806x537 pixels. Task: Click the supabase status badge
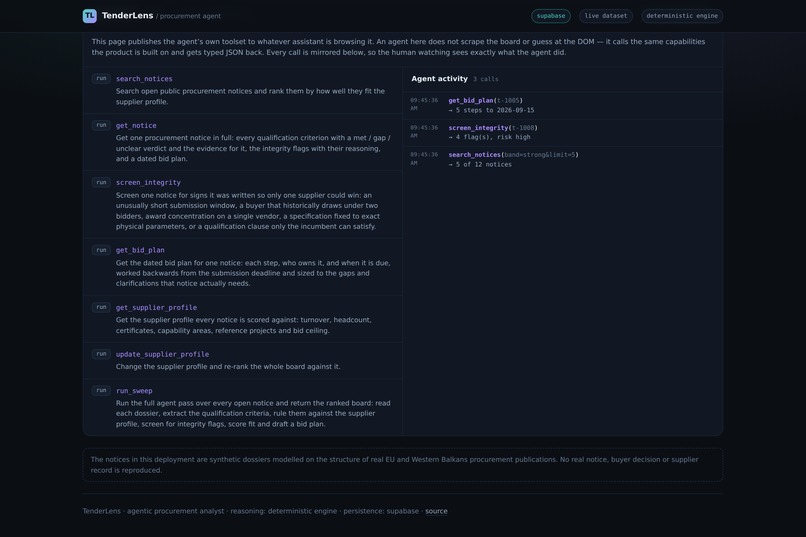pos(551,16)
